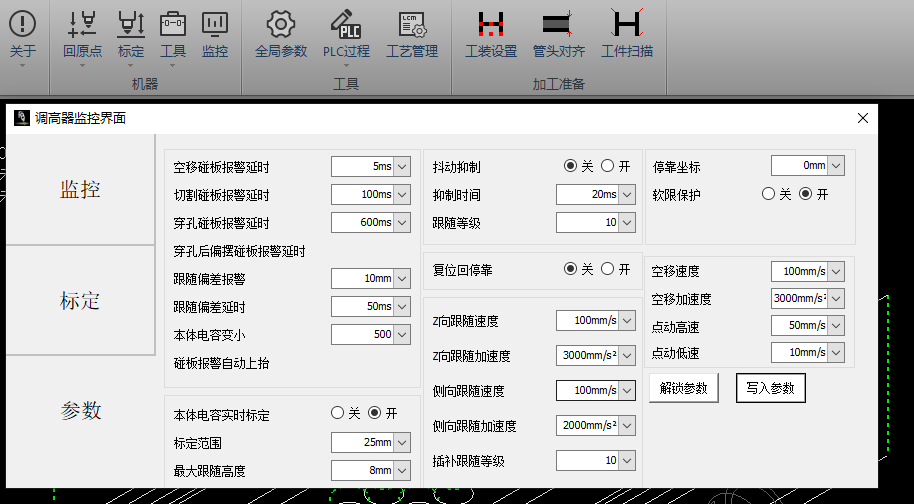Set 软限保护 to 关
914x504 pixels.
tap(768, 194)
